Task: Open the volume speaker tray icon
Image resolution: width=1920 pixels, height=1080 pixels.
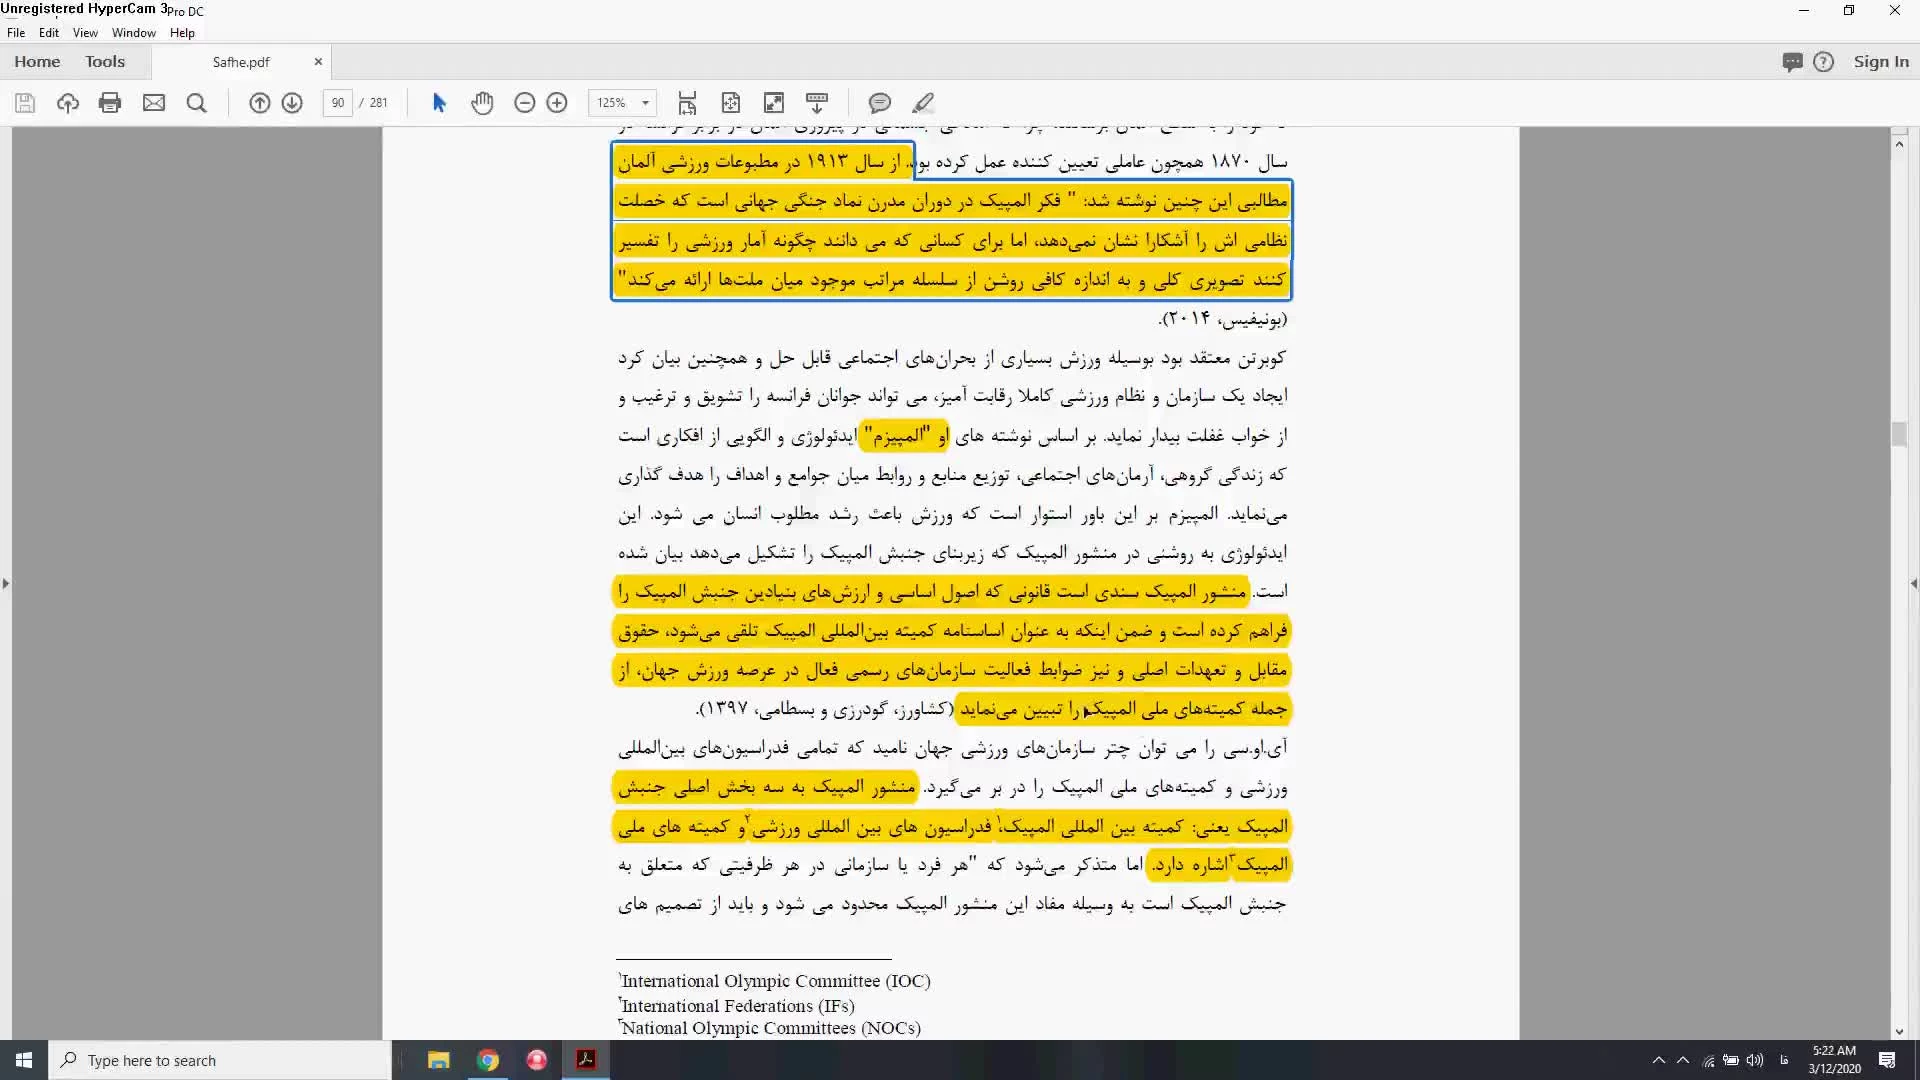Action: click(x=1755, y=1060)
